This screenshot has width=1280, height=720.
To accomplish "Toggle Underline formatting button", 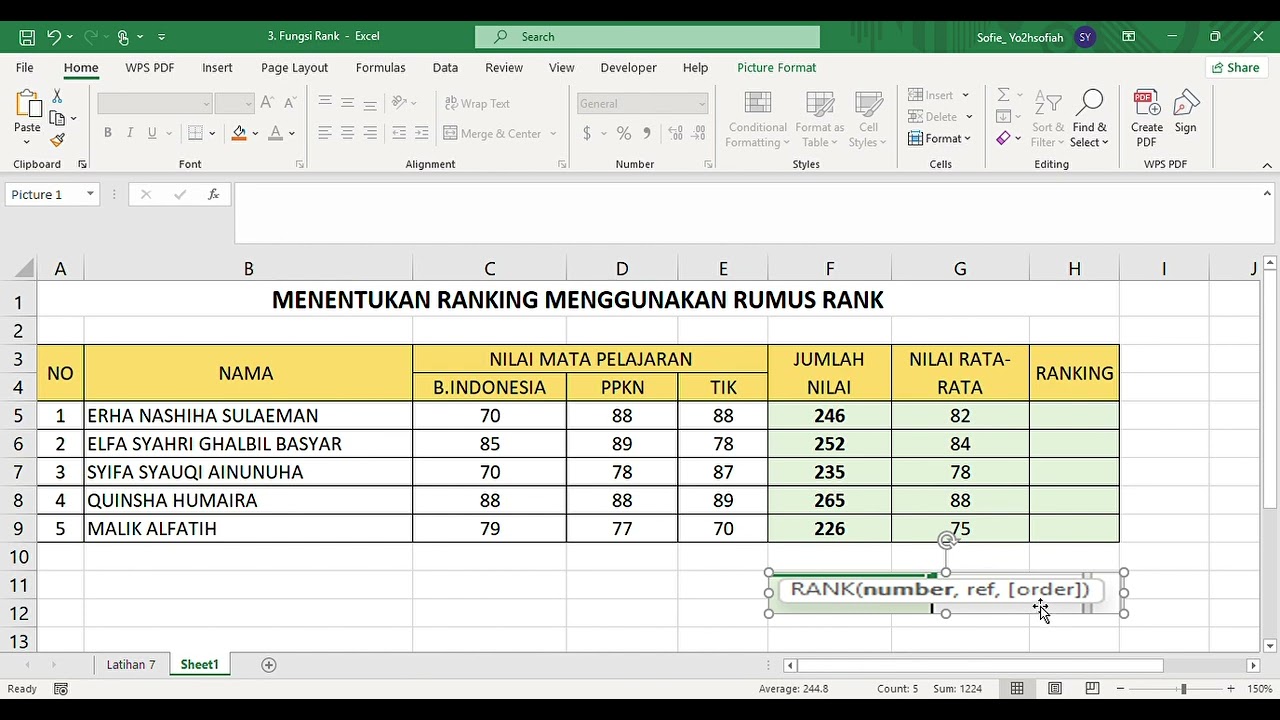I will [152, 133].
